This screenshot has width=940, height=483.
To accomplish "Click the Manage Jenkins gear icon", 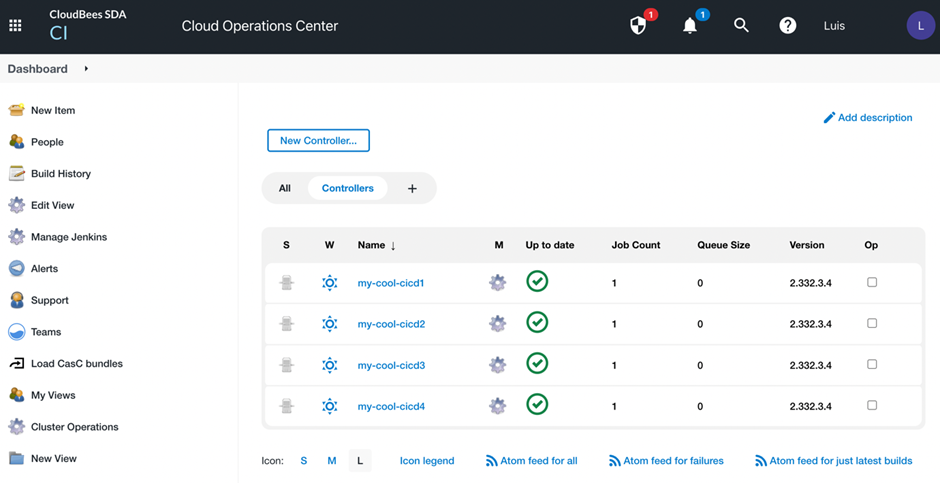I will (16, 237).
